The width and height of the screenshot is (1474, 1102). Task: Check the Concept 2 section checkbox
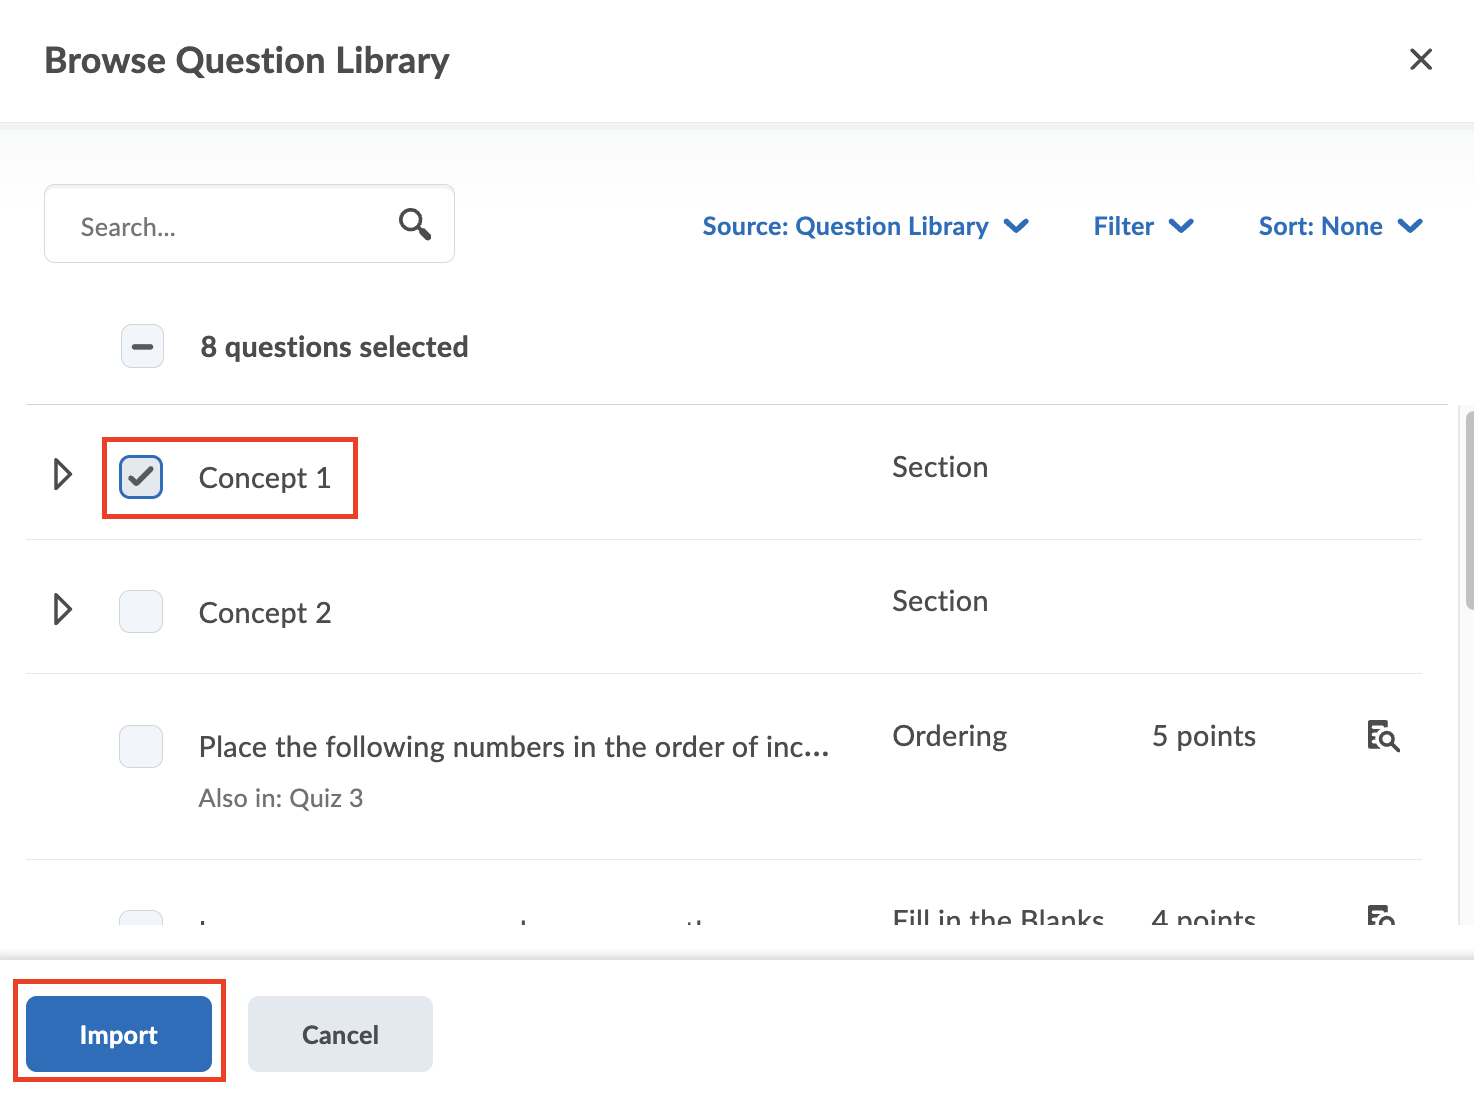click(141, 611)
